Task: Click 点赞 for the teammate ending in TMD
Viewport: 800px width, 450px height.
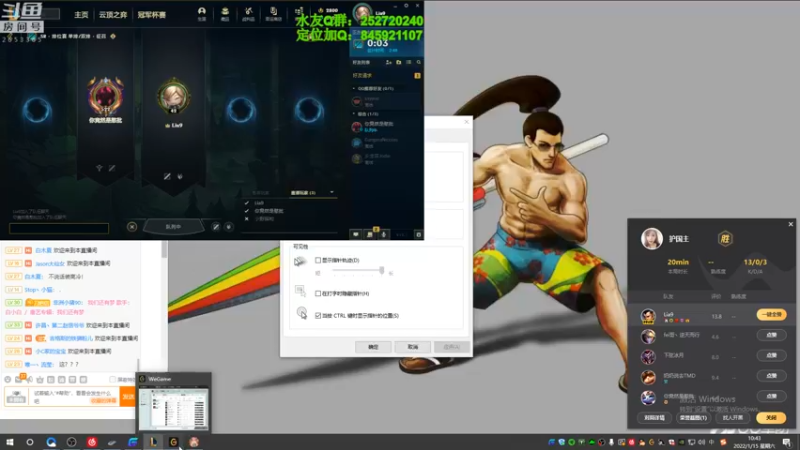Action: 771,376
